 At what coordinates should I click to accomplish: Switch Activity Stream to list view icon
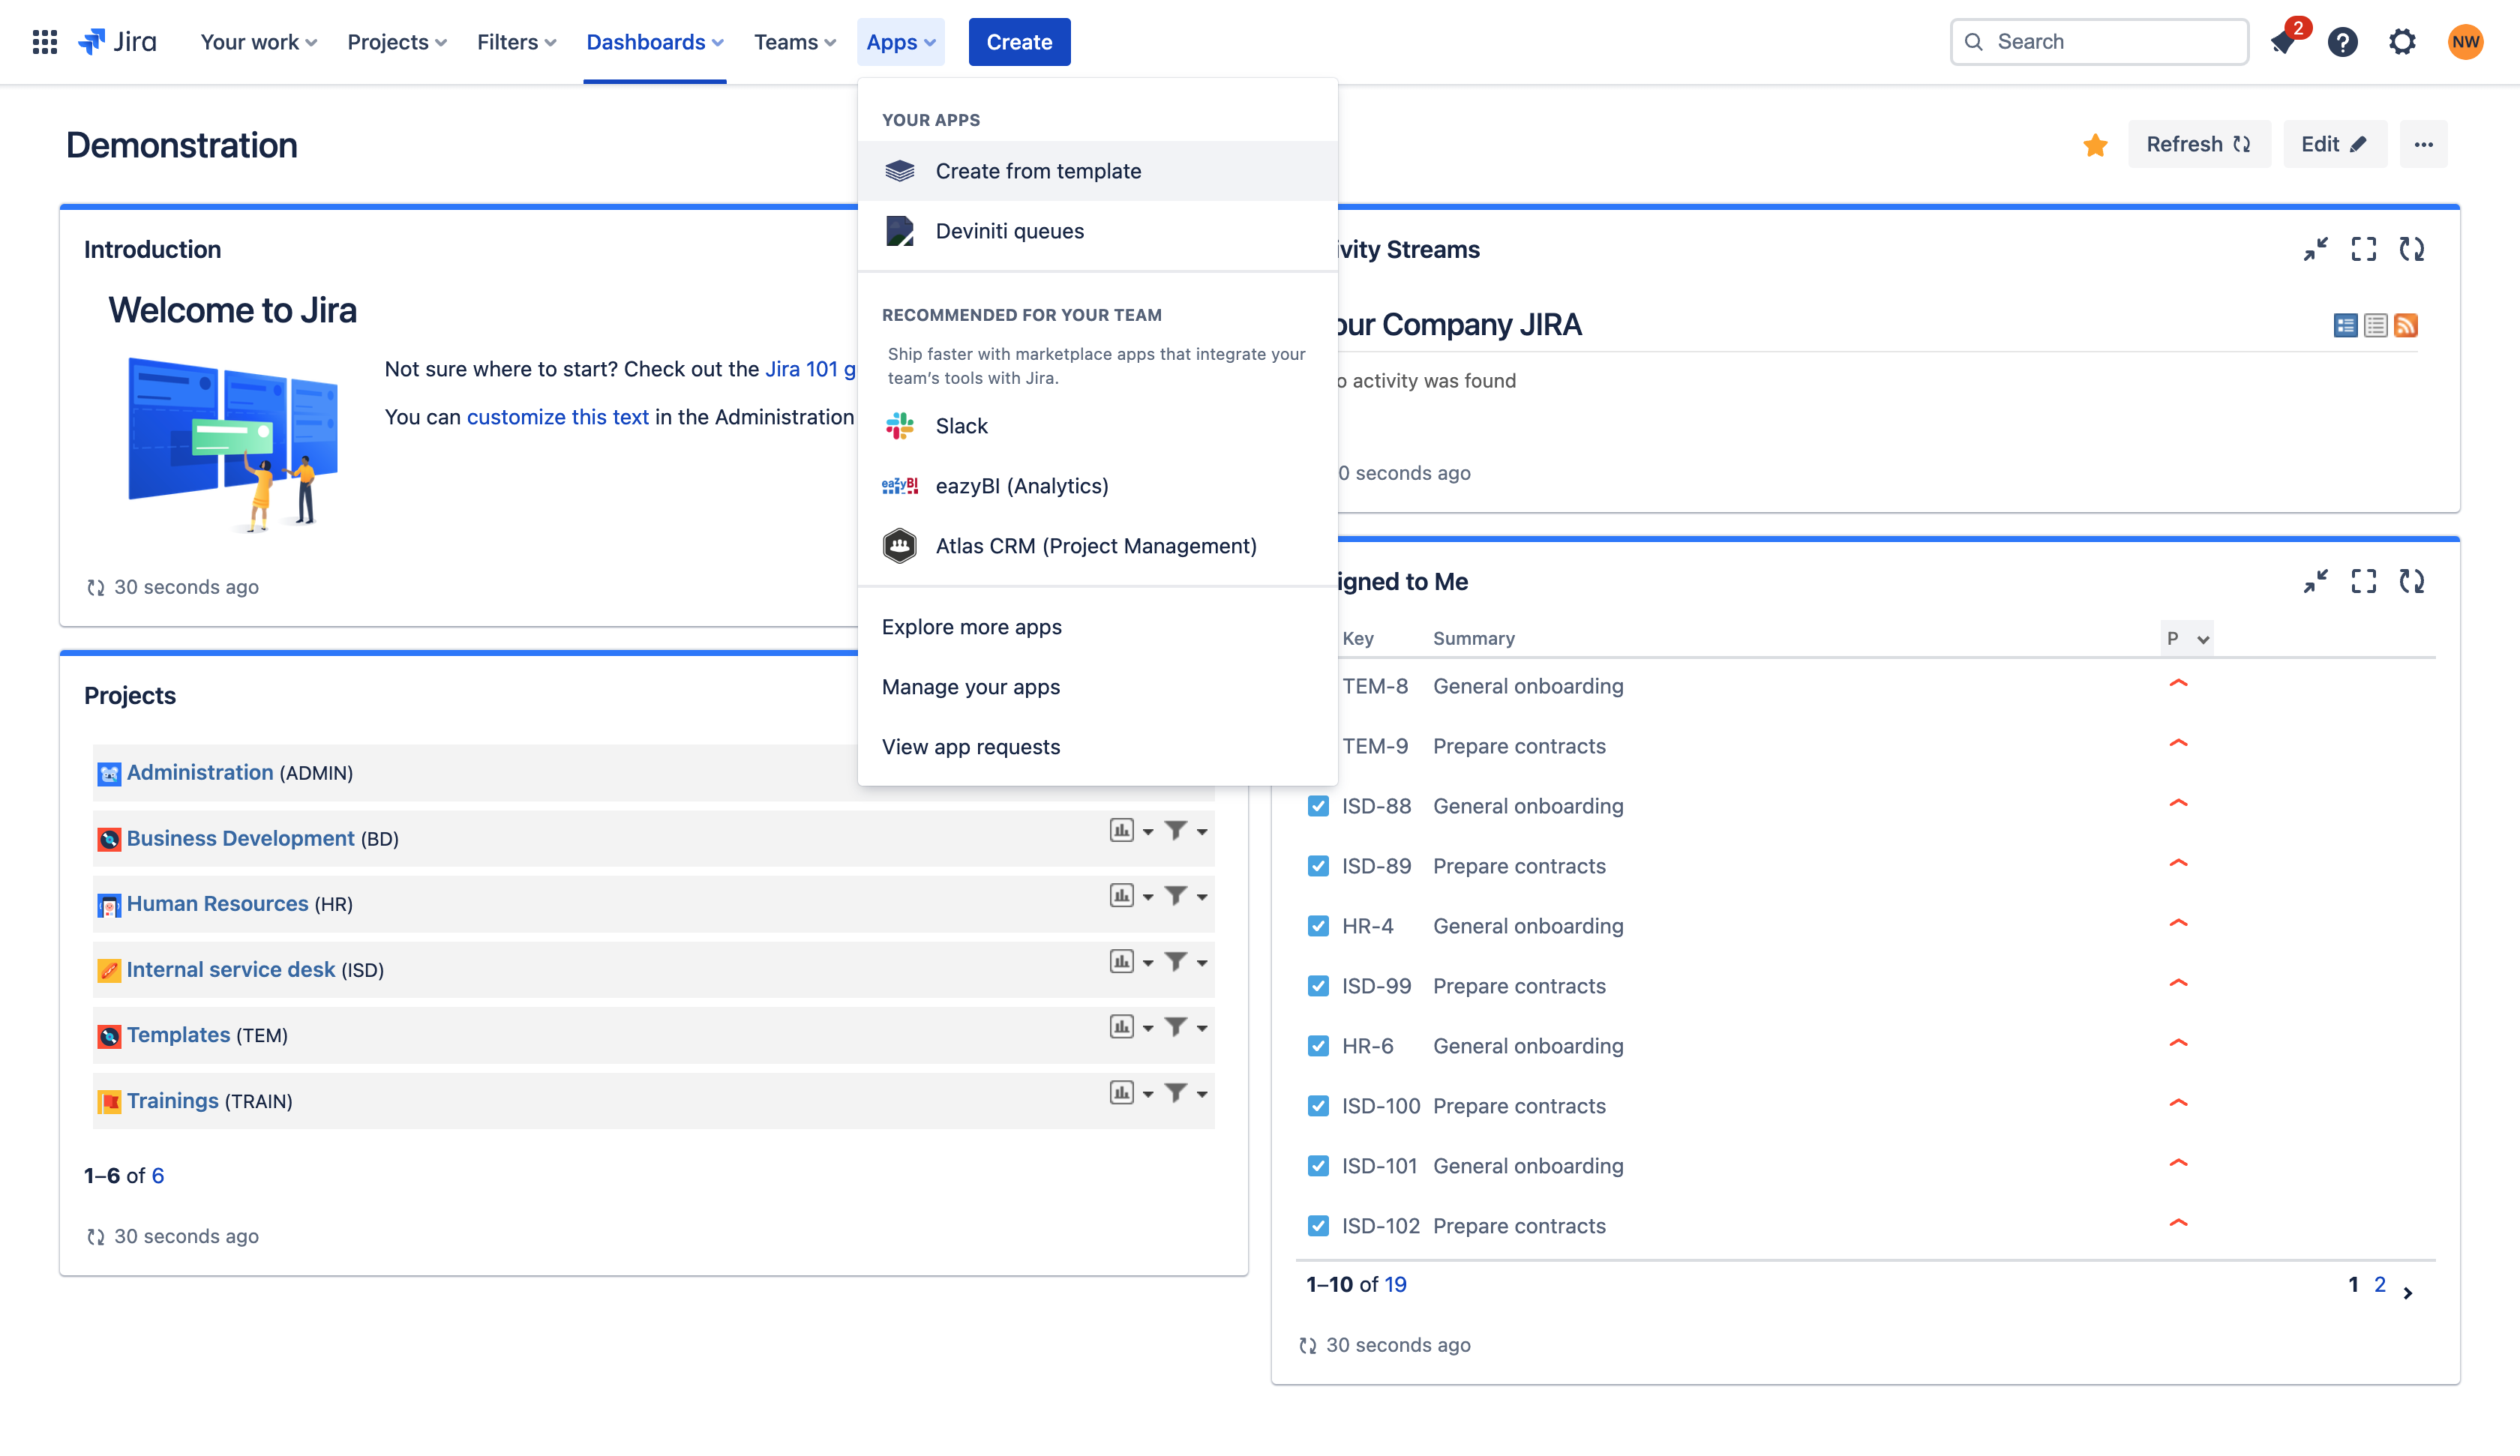pos(2375,325)
